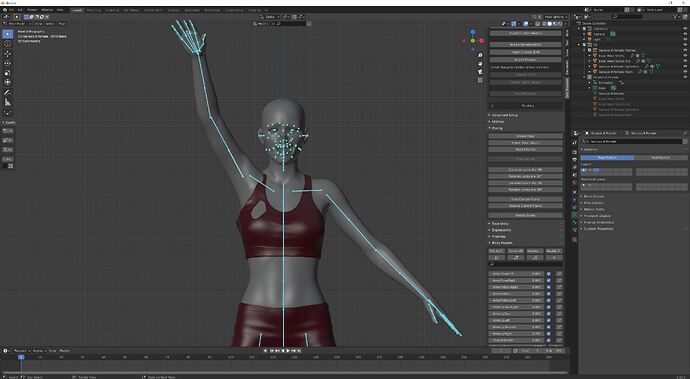Switch viewport to solid shading
The image size is (690, 379).
click(x=549, y=24)
